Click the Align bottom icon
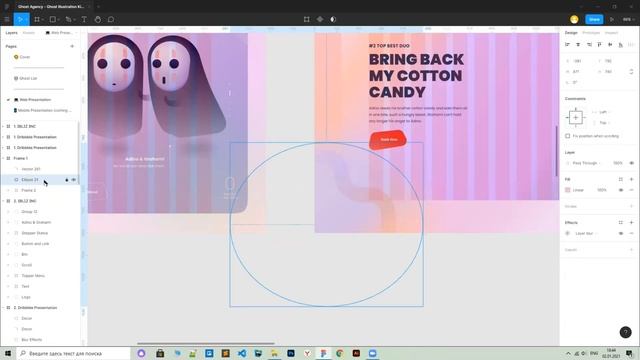This screenshot has height=360, width=640. [x=621, y=44]
